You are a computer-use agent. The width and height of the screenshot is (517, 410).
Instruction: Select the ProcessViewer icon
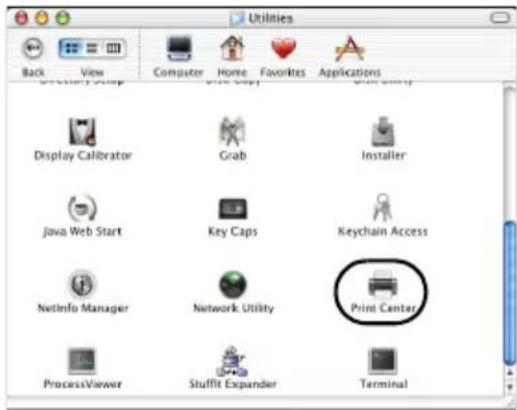click(82, 361)
